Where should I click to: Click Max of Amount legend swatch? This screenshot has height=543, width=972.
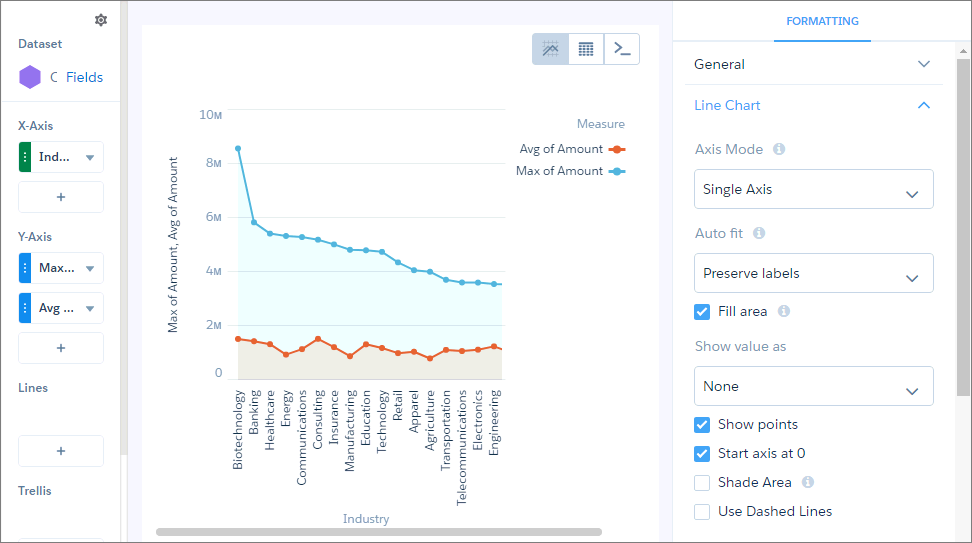point(617,172)
